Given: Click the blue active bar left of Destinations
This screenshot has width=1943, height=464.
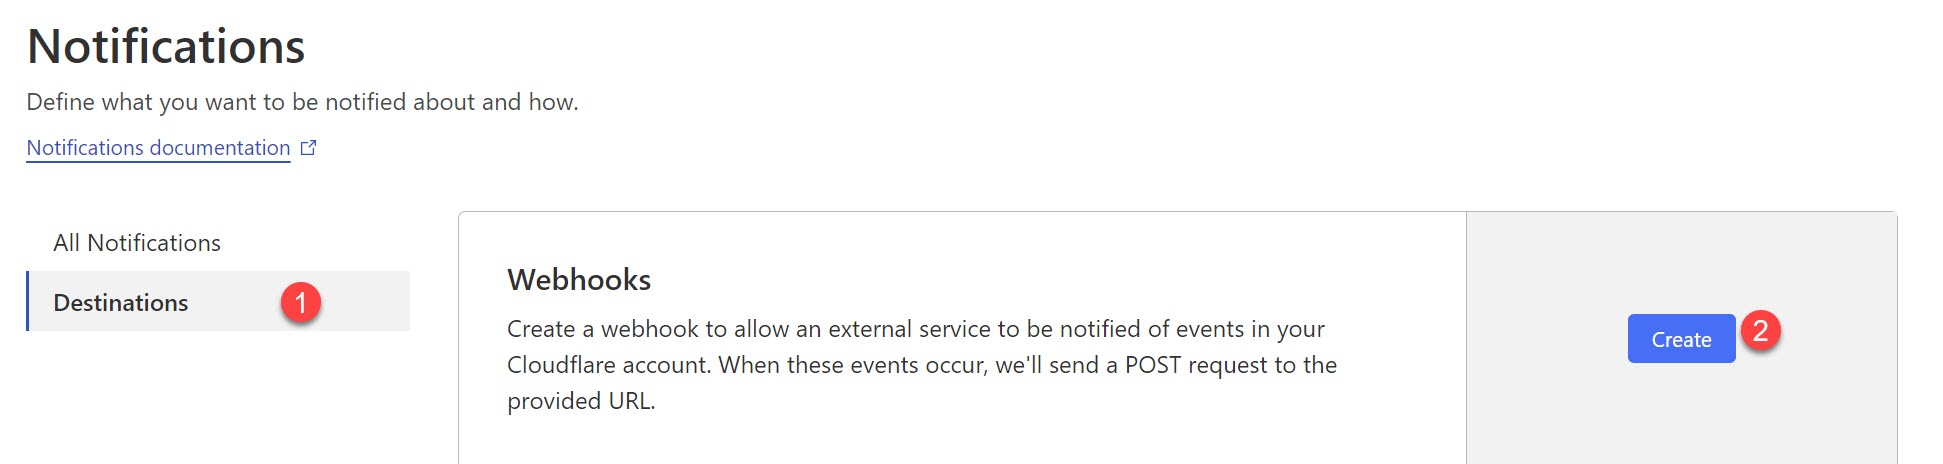Looking at the screenshot, I should point(28,301).
